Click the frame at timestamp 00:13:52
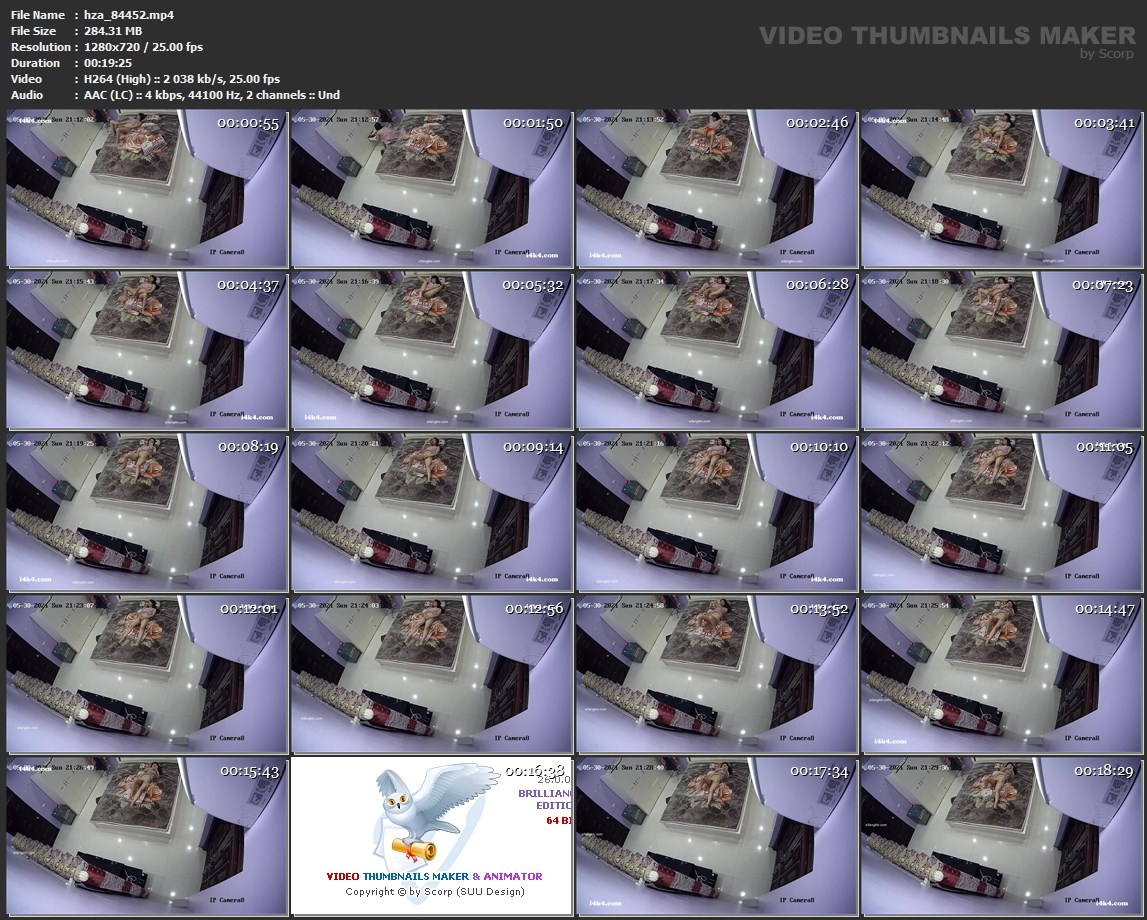The width and height of the screenshot is (1147, 920). click(x=717, y=674)
